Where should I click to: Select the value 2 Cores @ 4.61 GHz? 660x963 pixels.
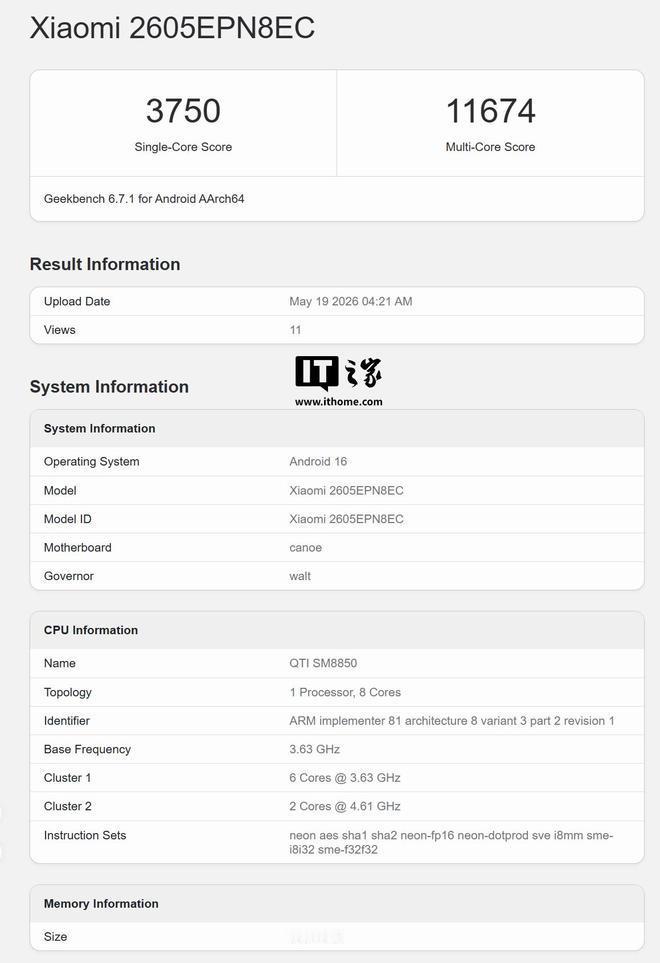point(345,806)
